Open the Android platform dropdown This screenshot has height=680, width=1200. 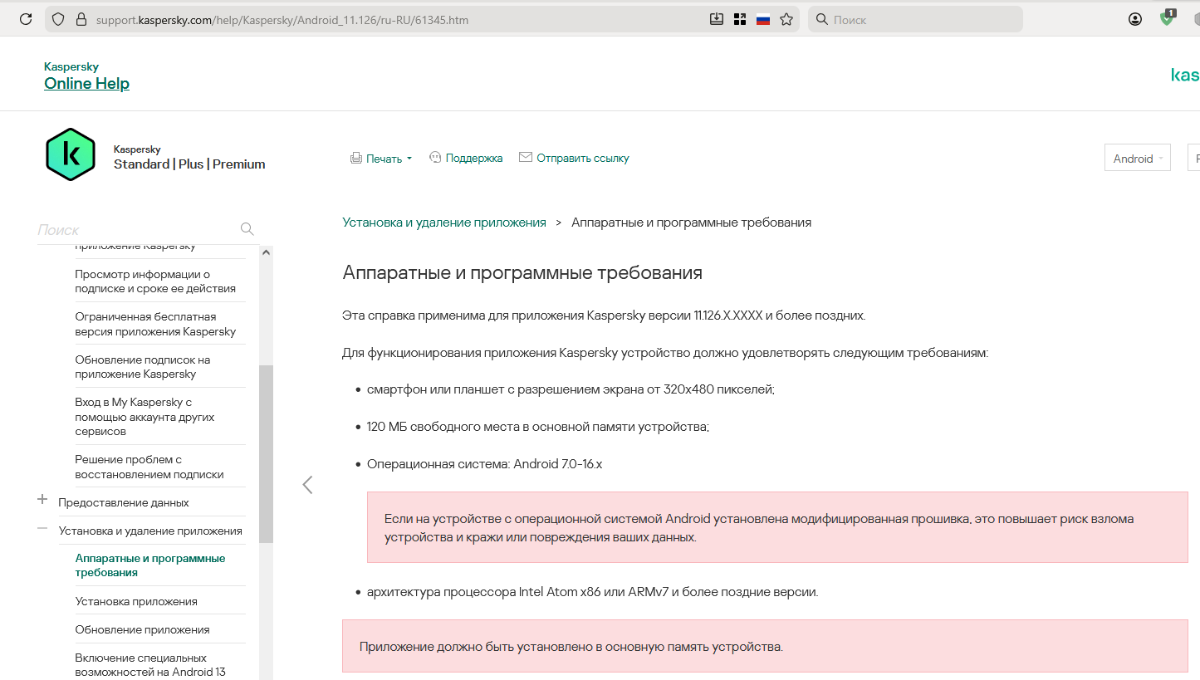pyautogui.click(x=1138, y=158)
